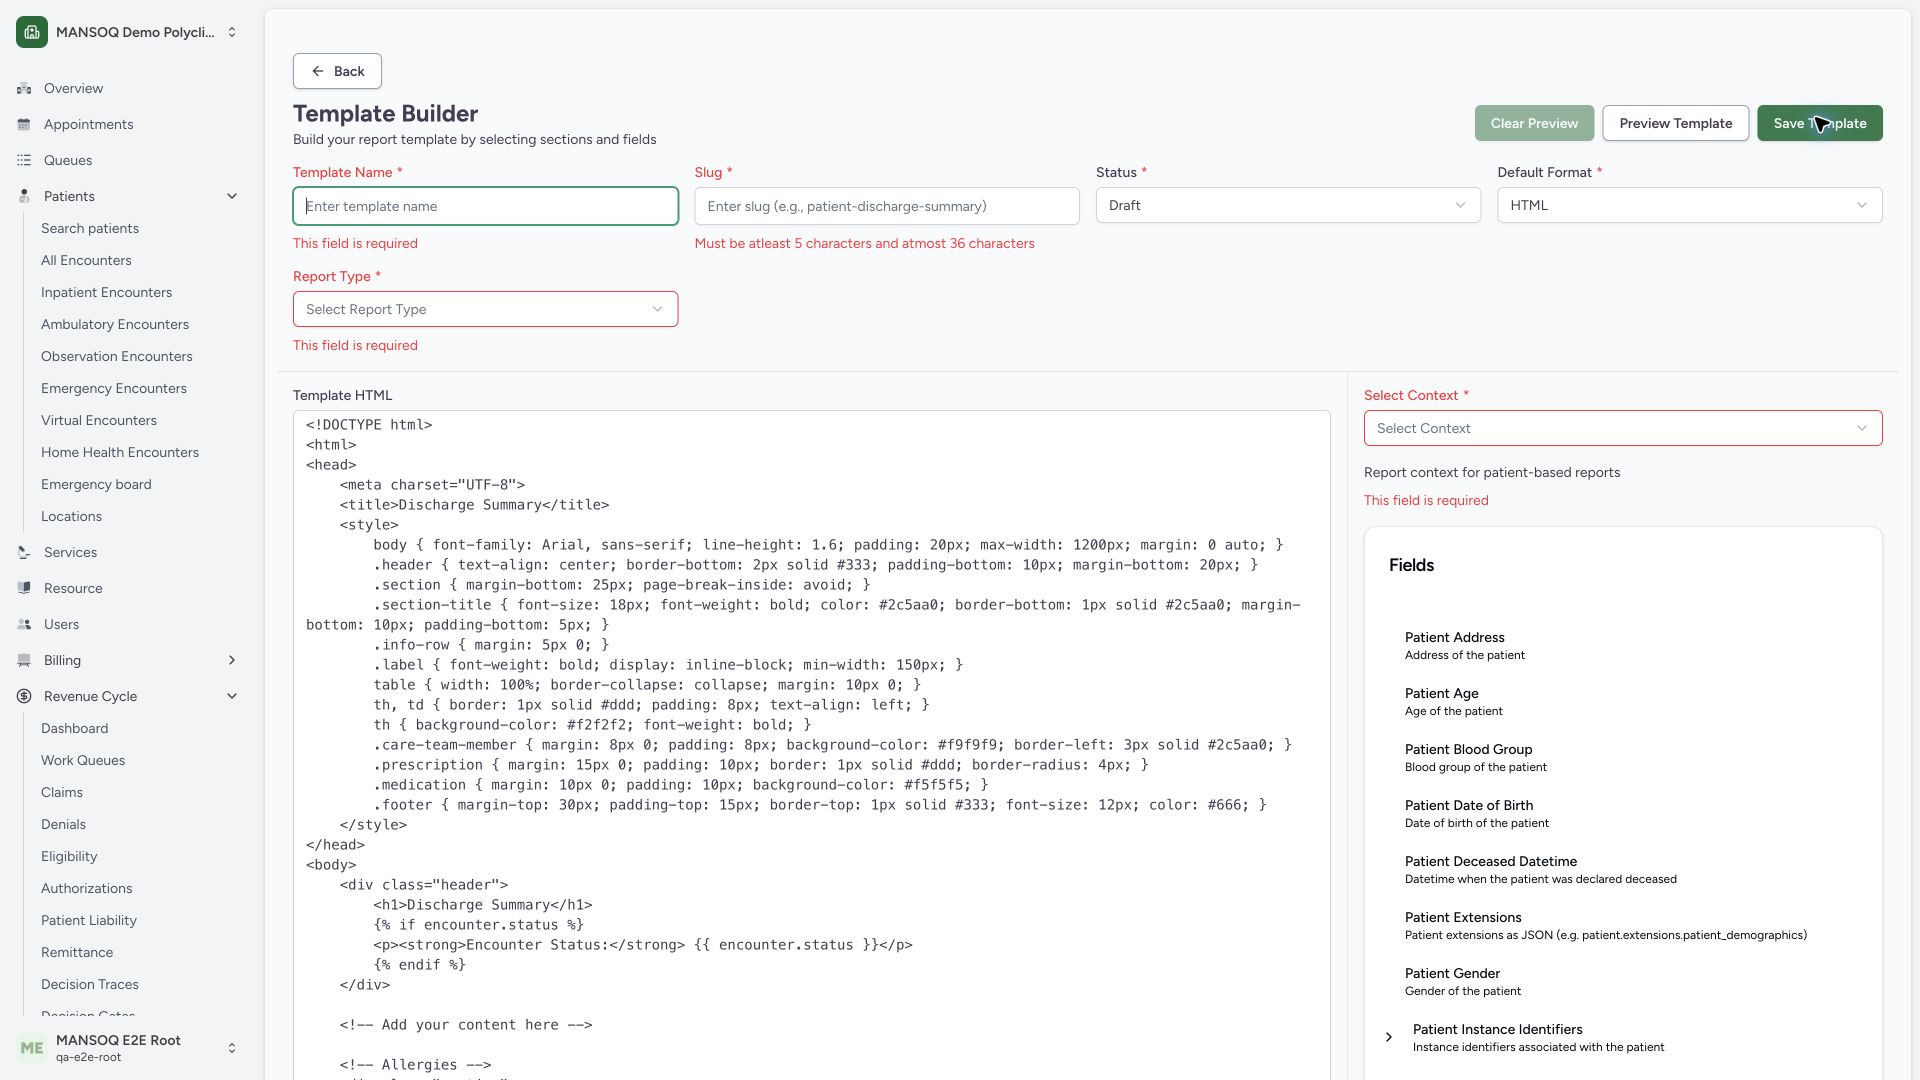The height and width of the screenshot is (1080, 1920).
Task: Collapse the Revenue Cycle menu chevron
Action: click(x=232, y=697)
